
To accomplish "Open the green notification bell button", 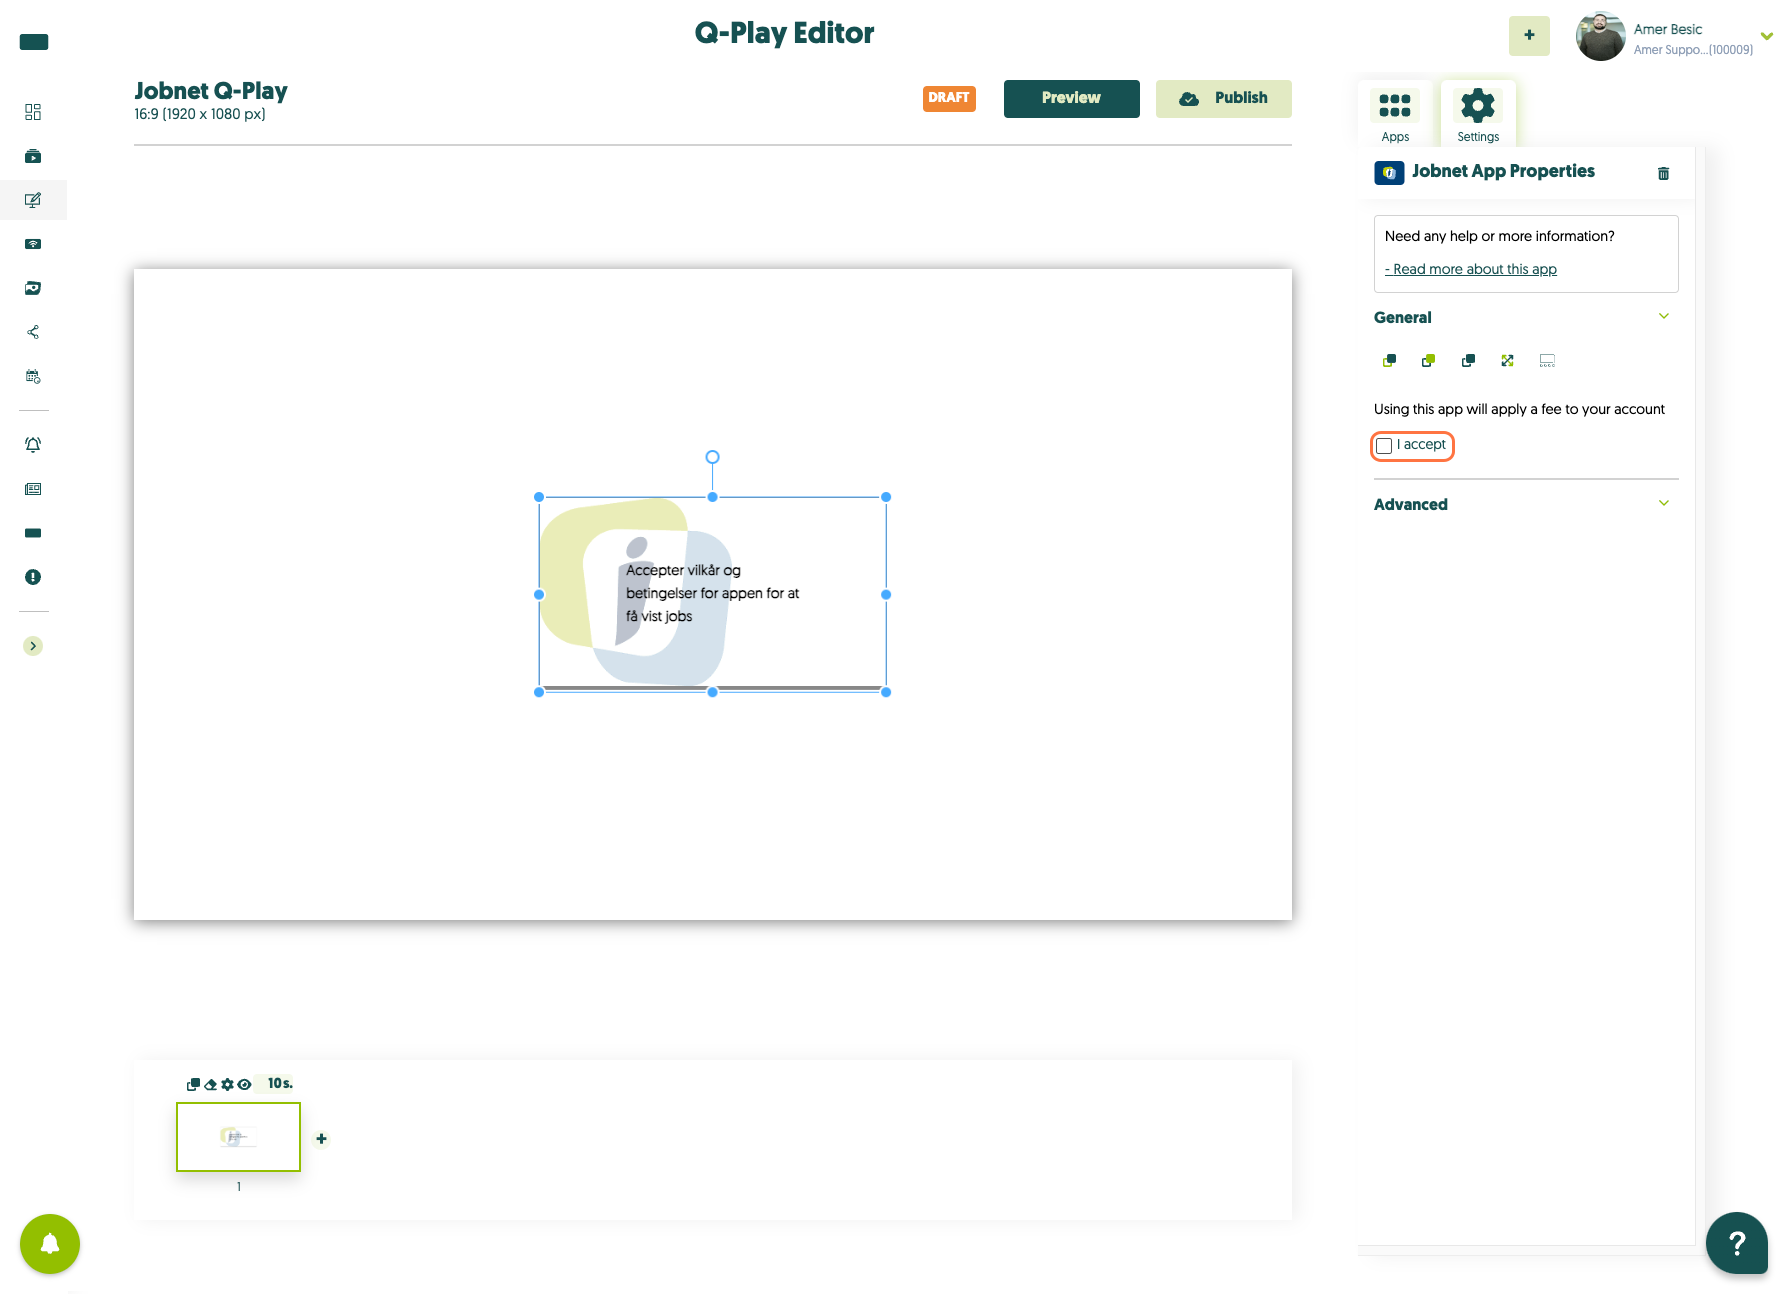I will pyautogui.click(x=50, y=1244).
